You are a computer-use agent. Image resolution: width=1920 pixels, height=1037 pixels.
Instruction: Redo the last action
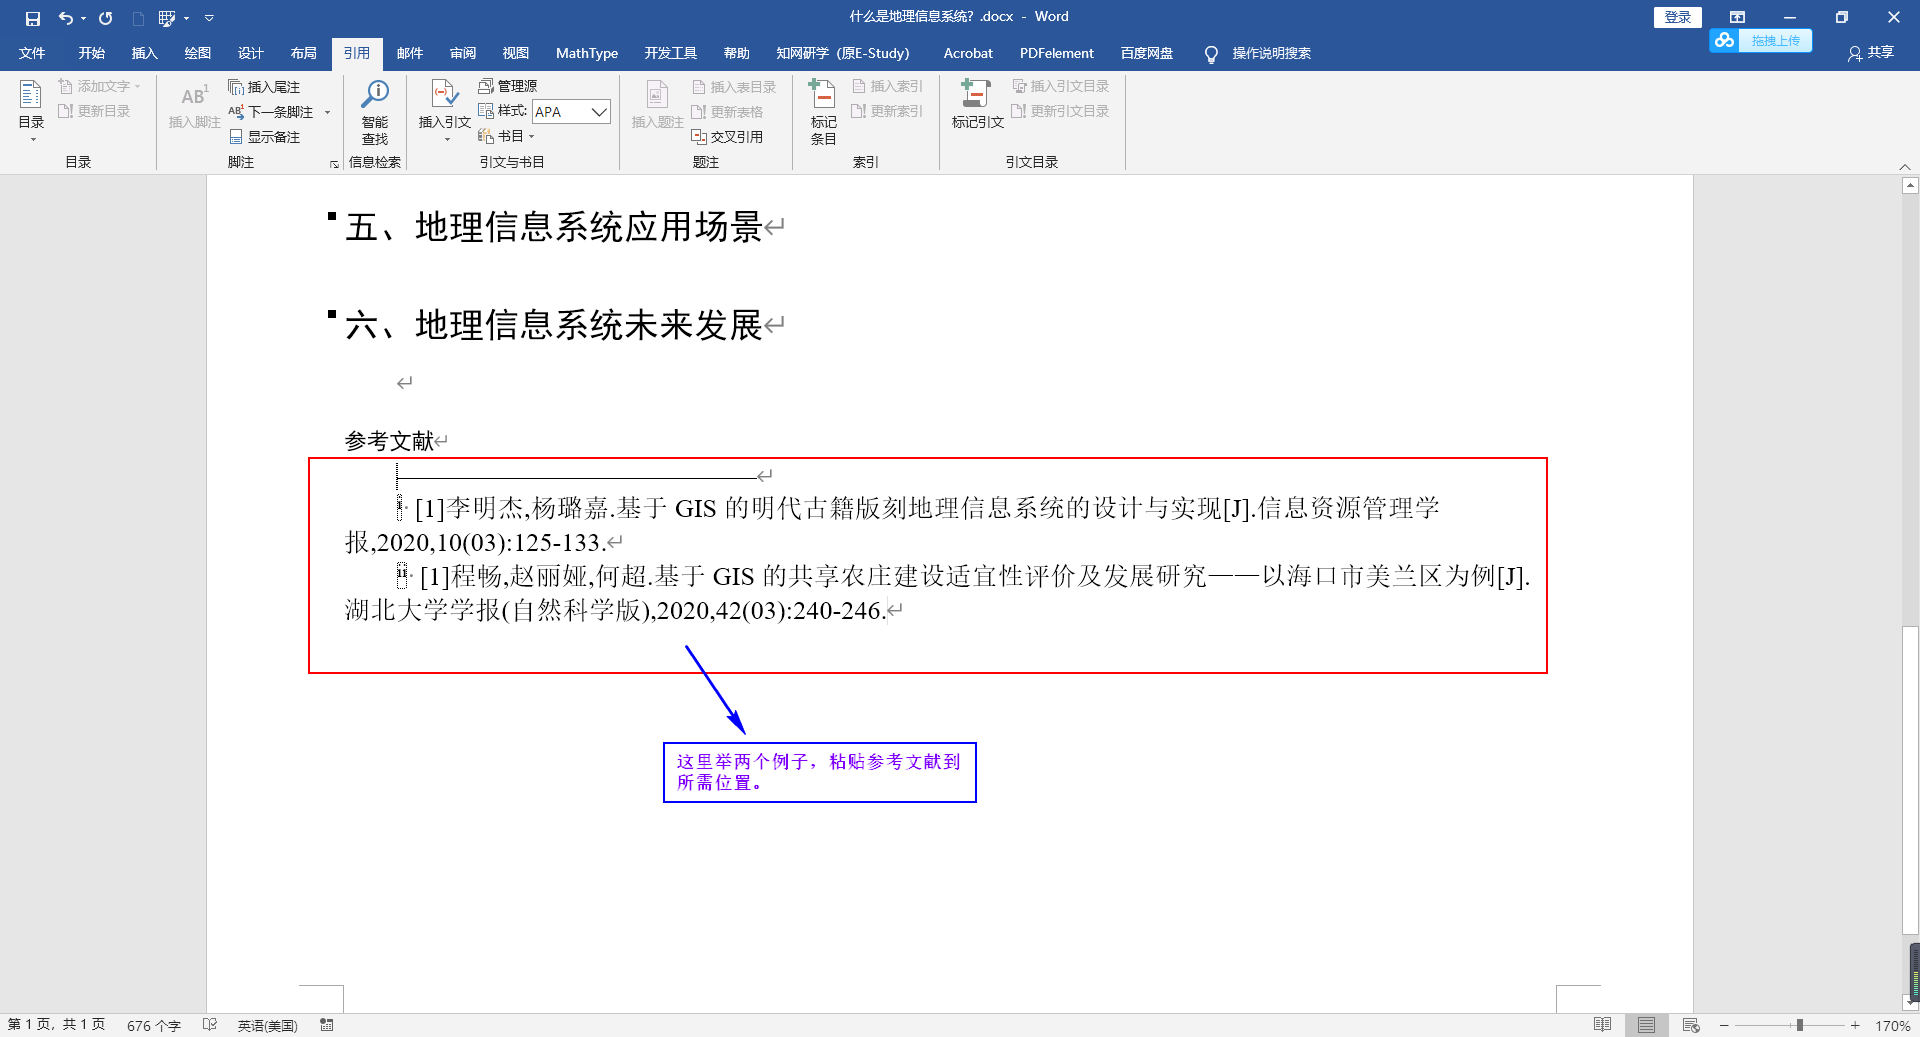coord(105,18)
